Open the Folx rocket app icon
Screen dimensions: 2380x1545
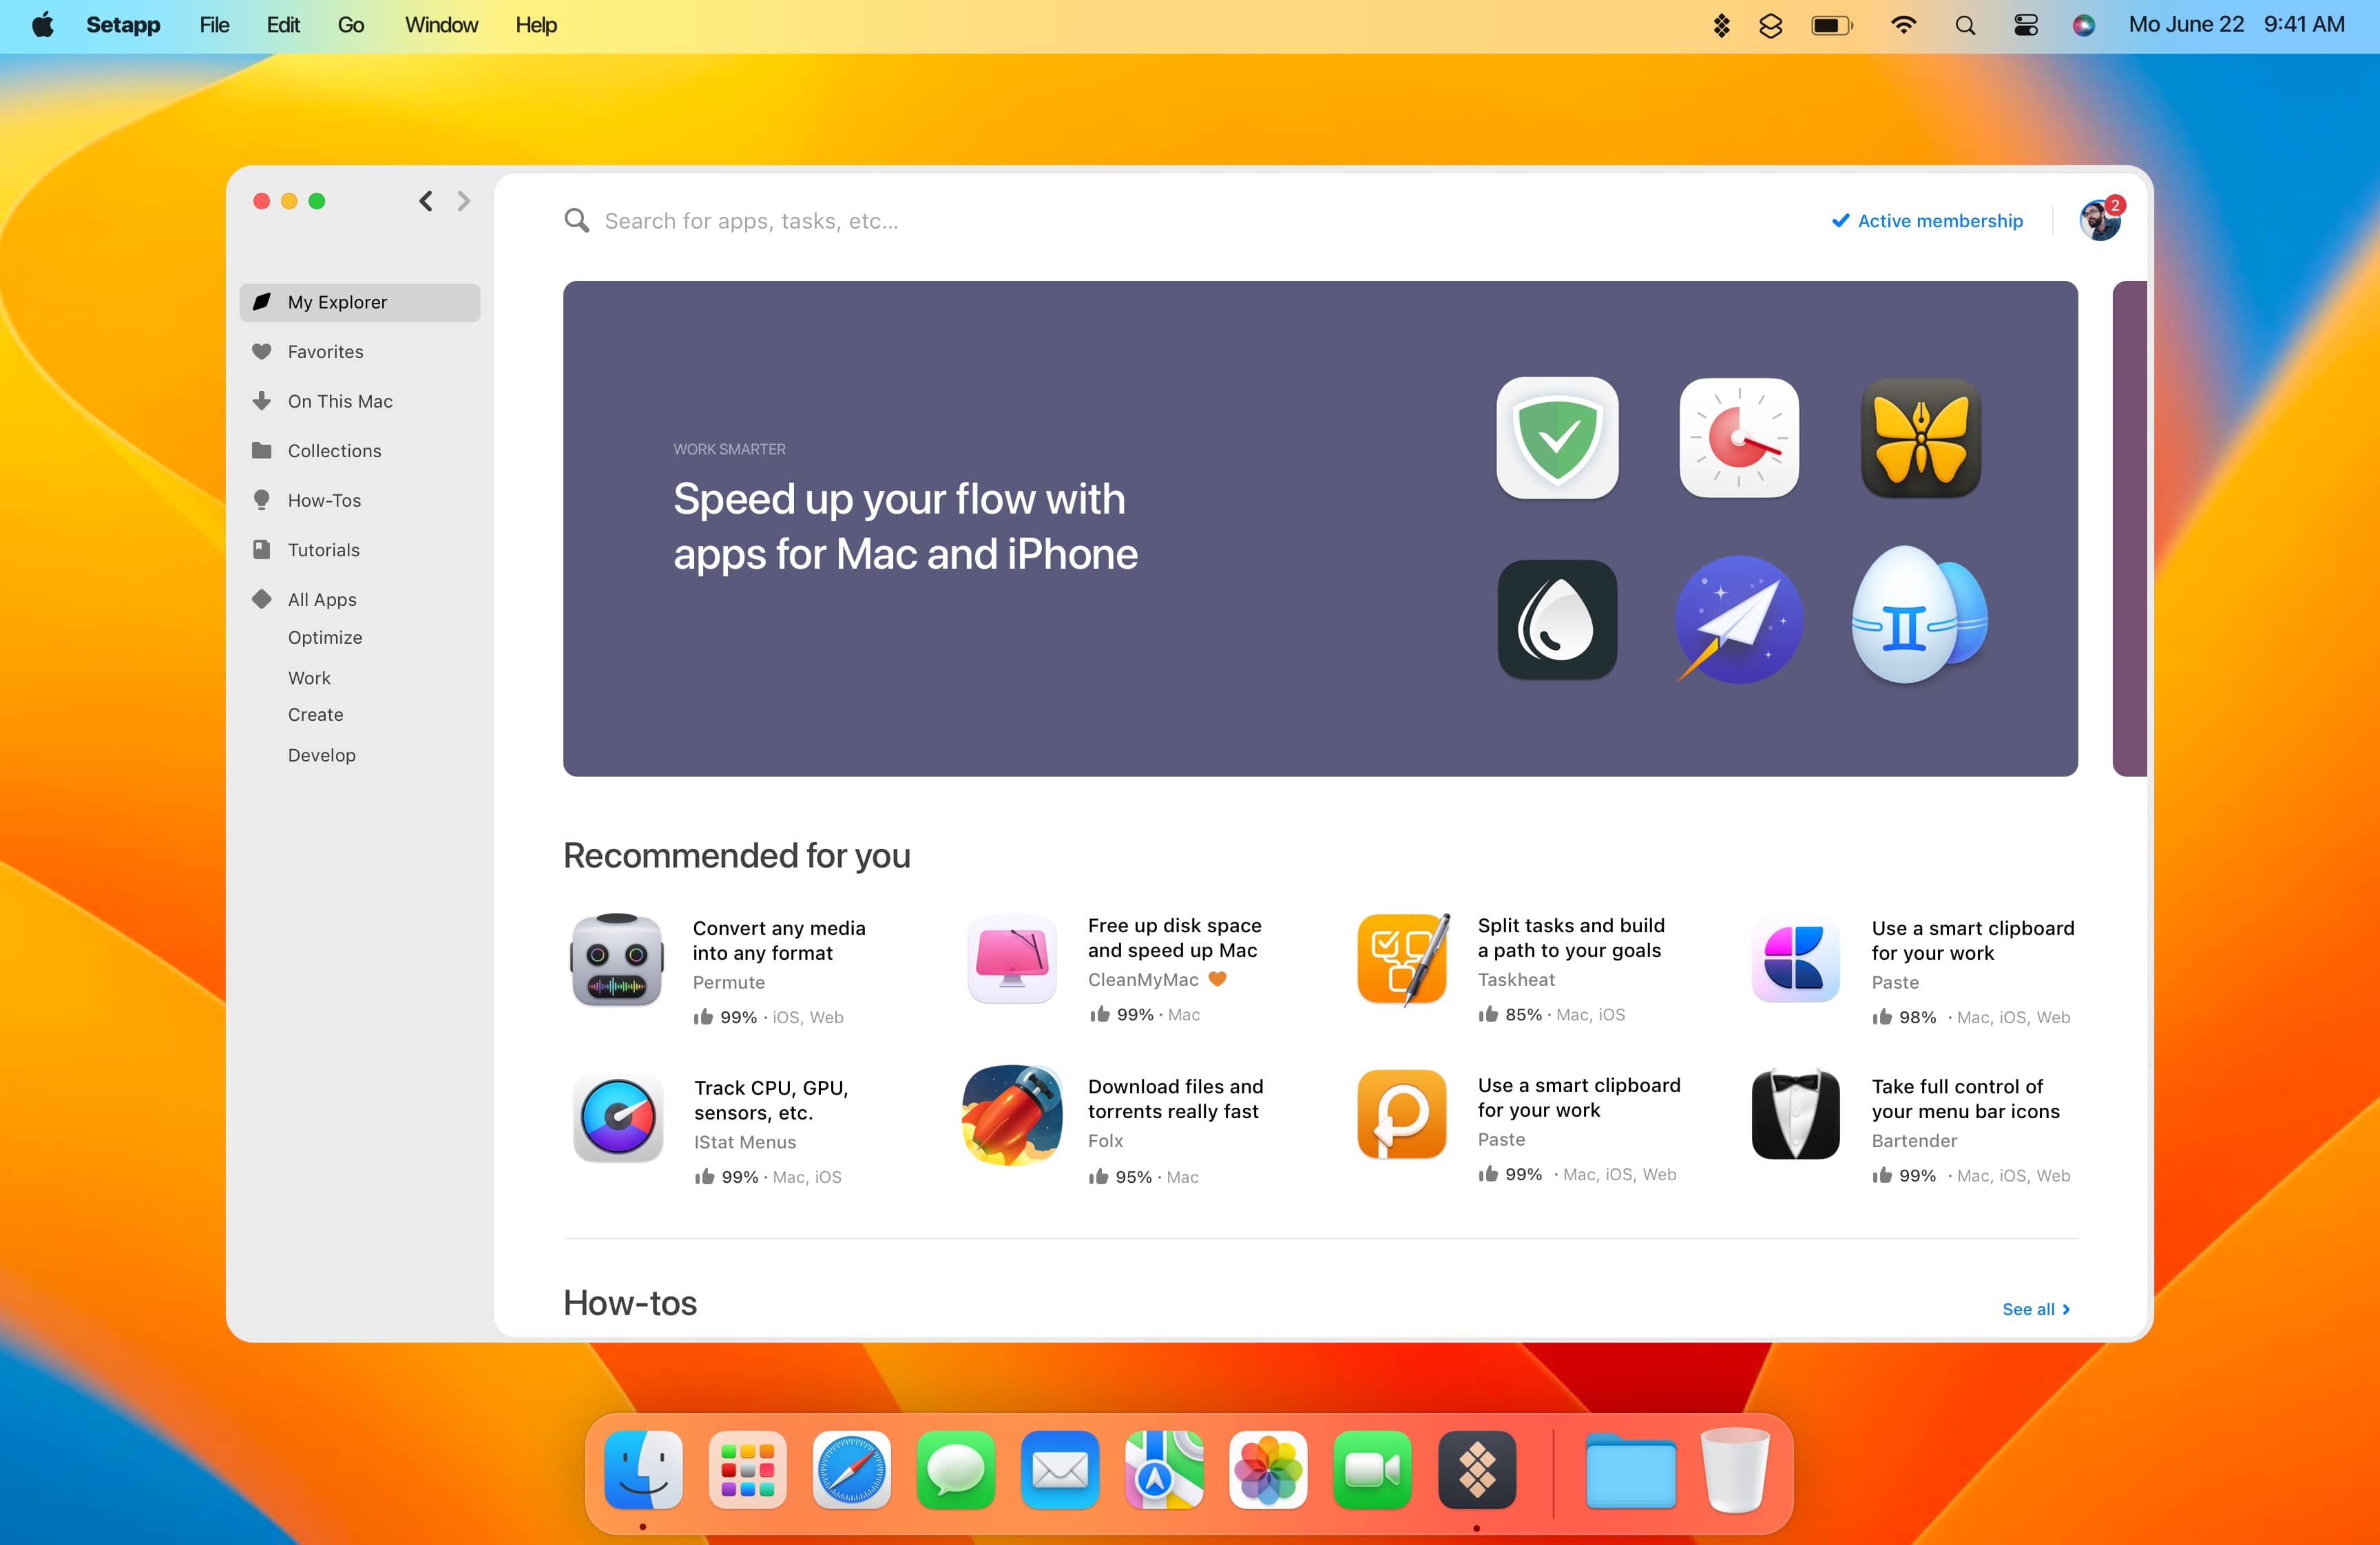click(1012, 1115)
